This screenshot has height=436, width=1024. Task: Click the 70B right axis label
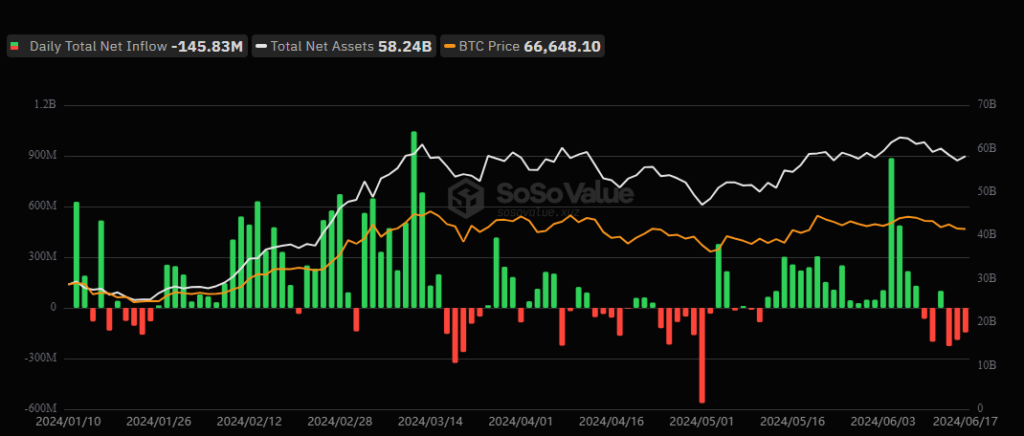pyautogui.click(x=988, y=104)
